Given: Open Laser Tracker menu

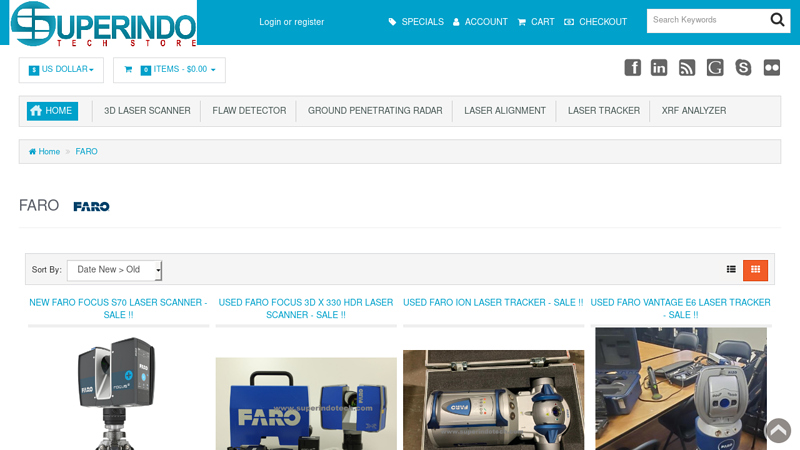Looking at the screenshot, I should tap(604, 111).
